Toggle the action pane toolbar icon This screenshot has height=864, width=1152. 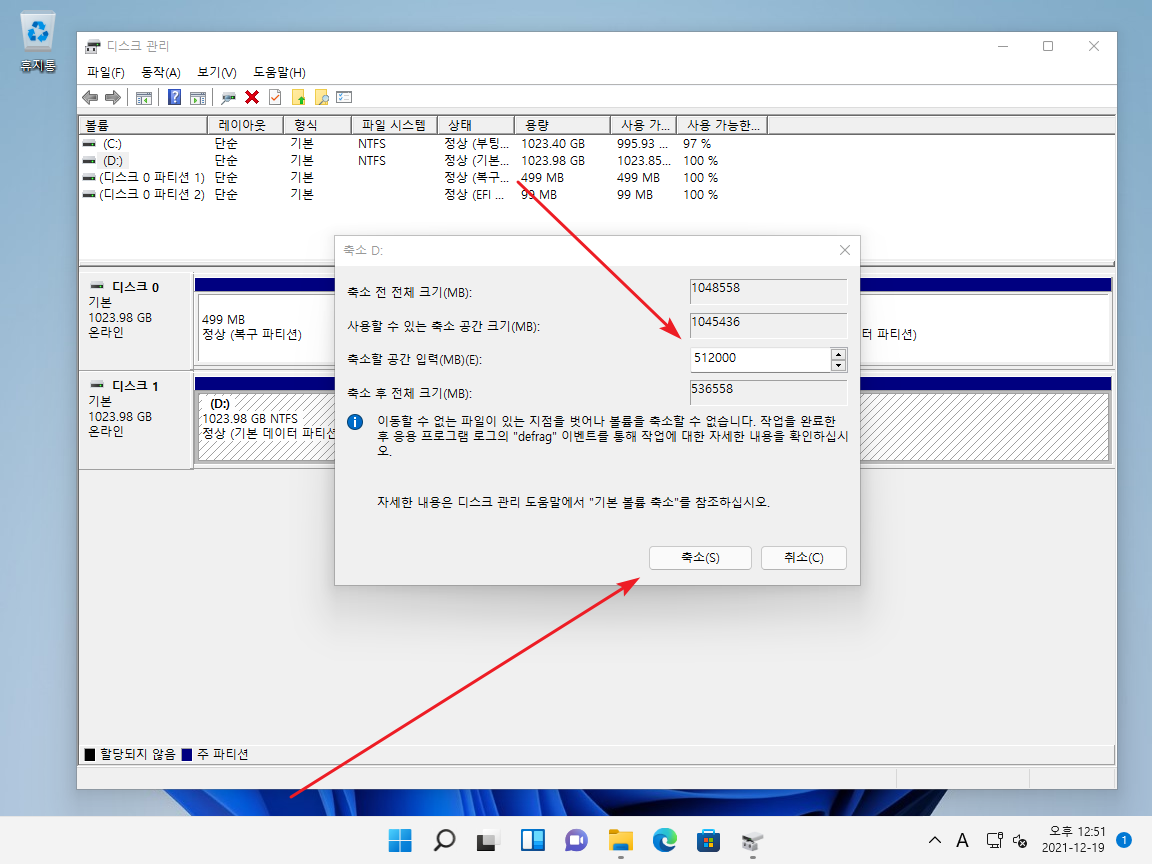[x=198, y=97]
